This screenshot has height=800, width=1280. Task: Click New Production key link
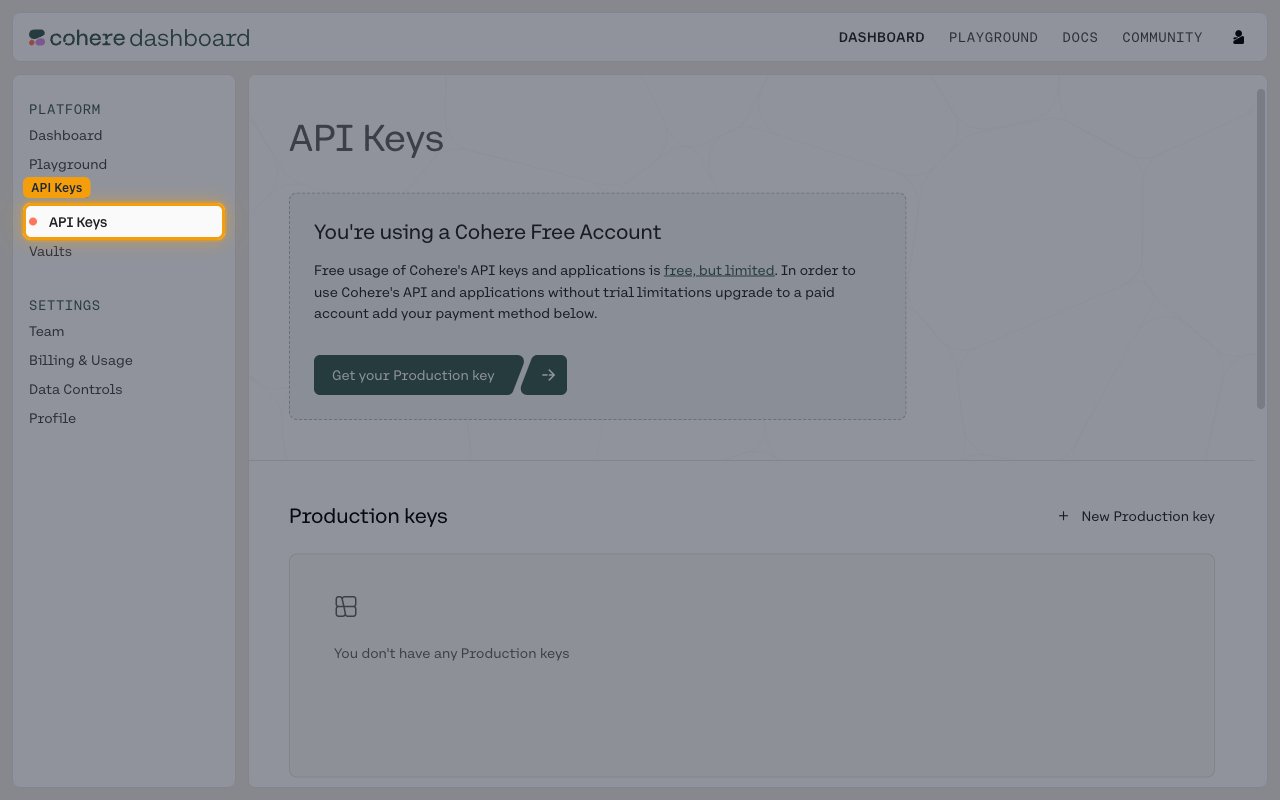pyautogui.click(x=1148, y=516)
